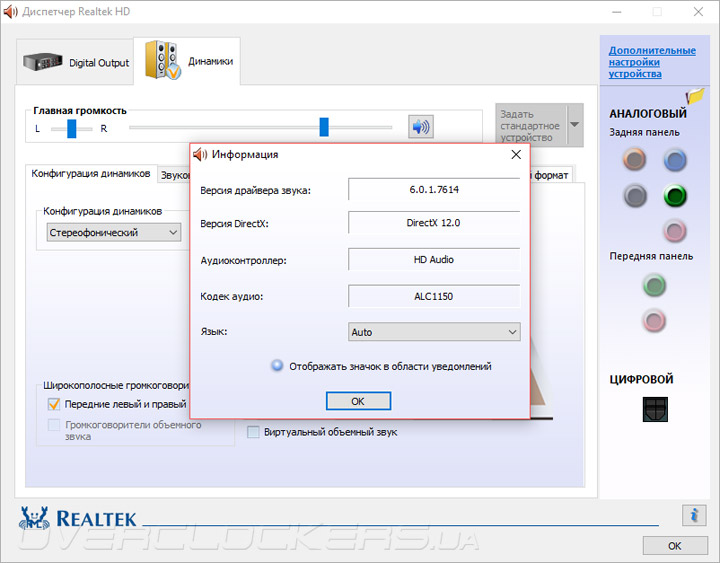Viewport: 720px width, 563px height.
Task: Click the ALC1150 codec field
Action: coord(434,296)
